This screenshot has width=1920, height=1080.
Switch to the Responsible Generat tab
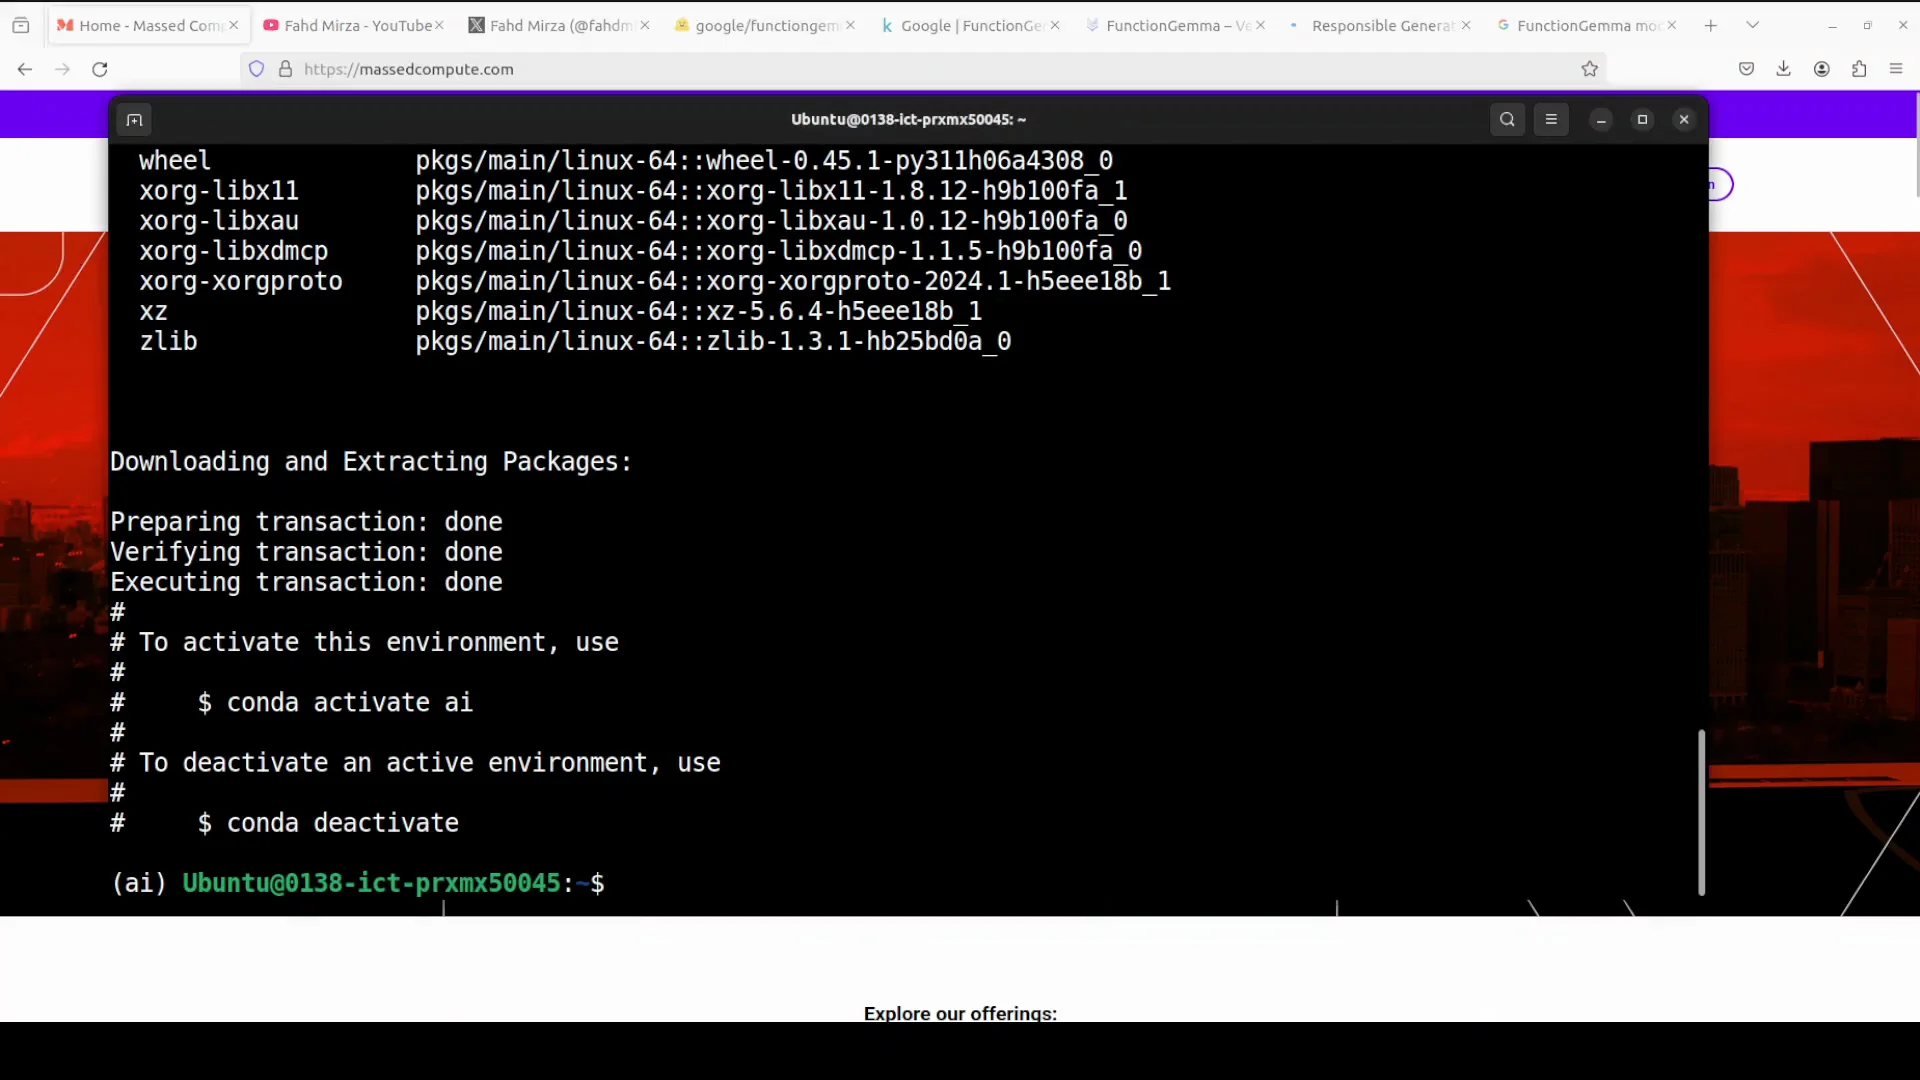tap(1378, 25)
